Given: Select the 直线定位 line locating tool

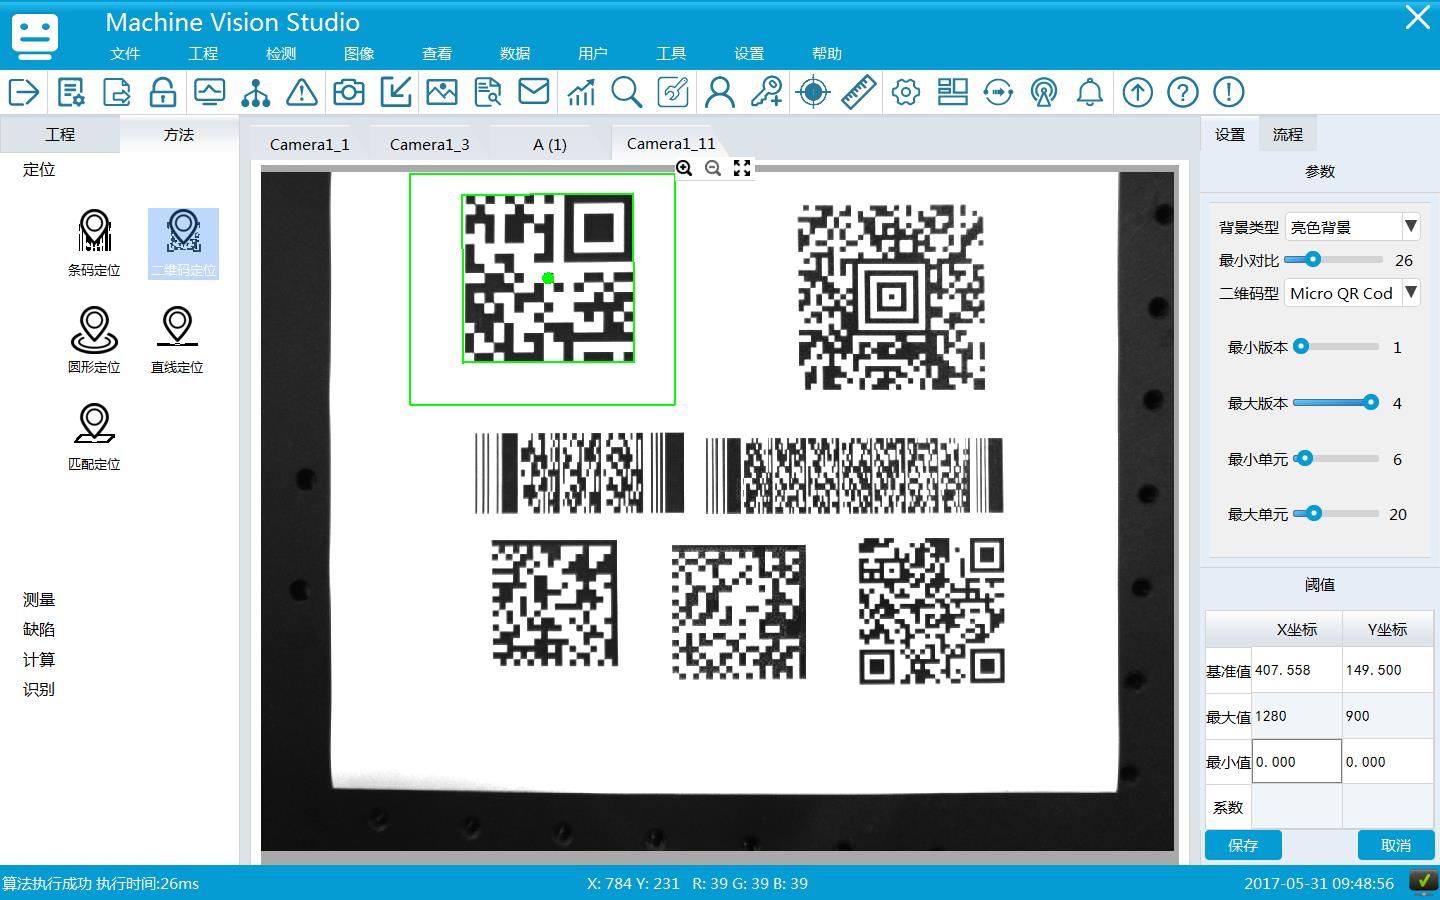Looking at the screenshot, I should click(177, 340).
